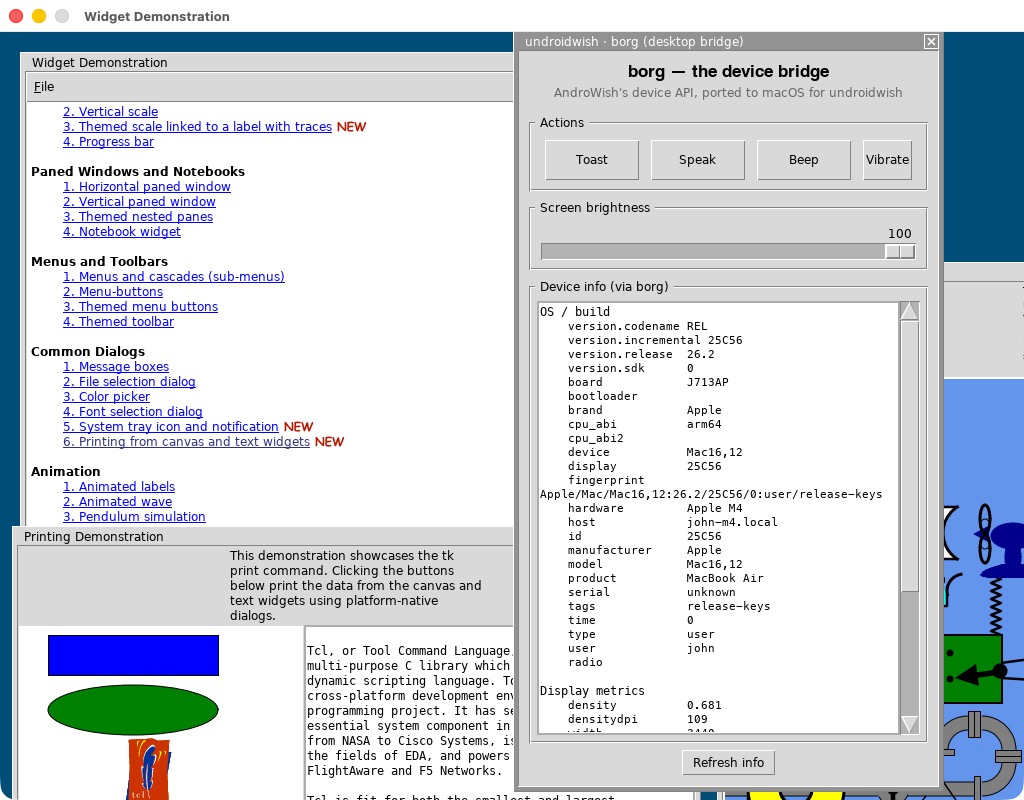Launch the Animated wave demo

(x=118, y=502)
